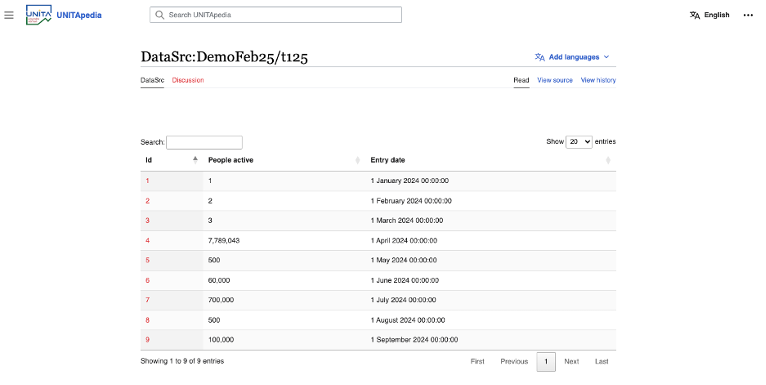
Task: Open record Id 7 link
Action: (148, 300)
